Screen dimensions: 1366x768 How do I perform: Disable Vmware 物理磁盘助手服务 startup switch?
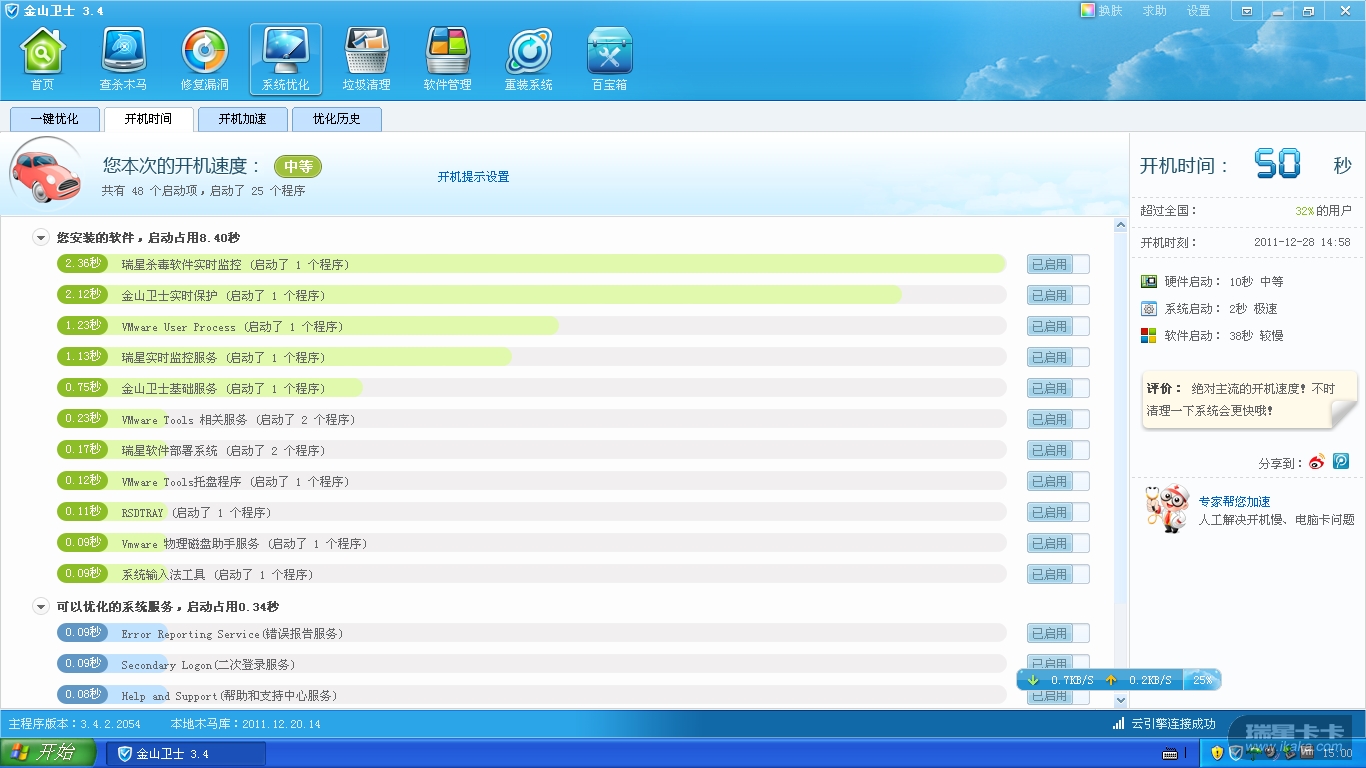pos(1058,544)
